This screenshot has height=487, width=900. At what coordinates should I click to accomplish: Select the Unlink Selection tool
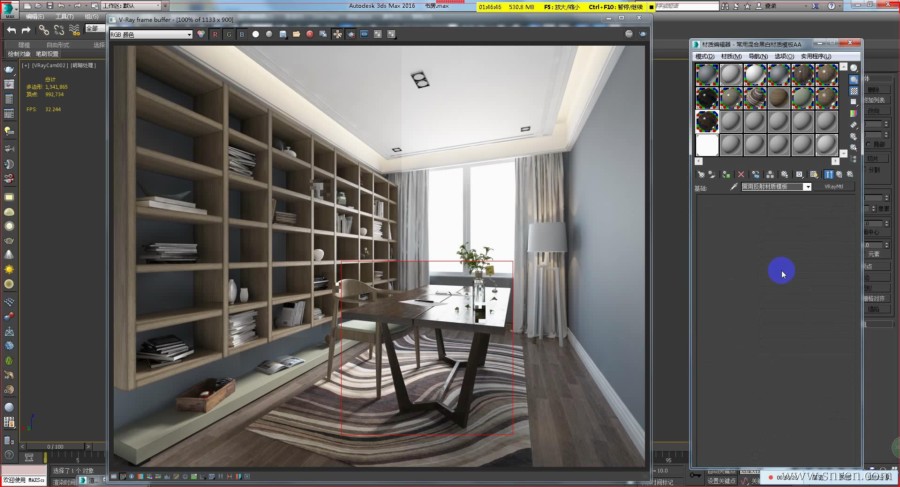59,30
